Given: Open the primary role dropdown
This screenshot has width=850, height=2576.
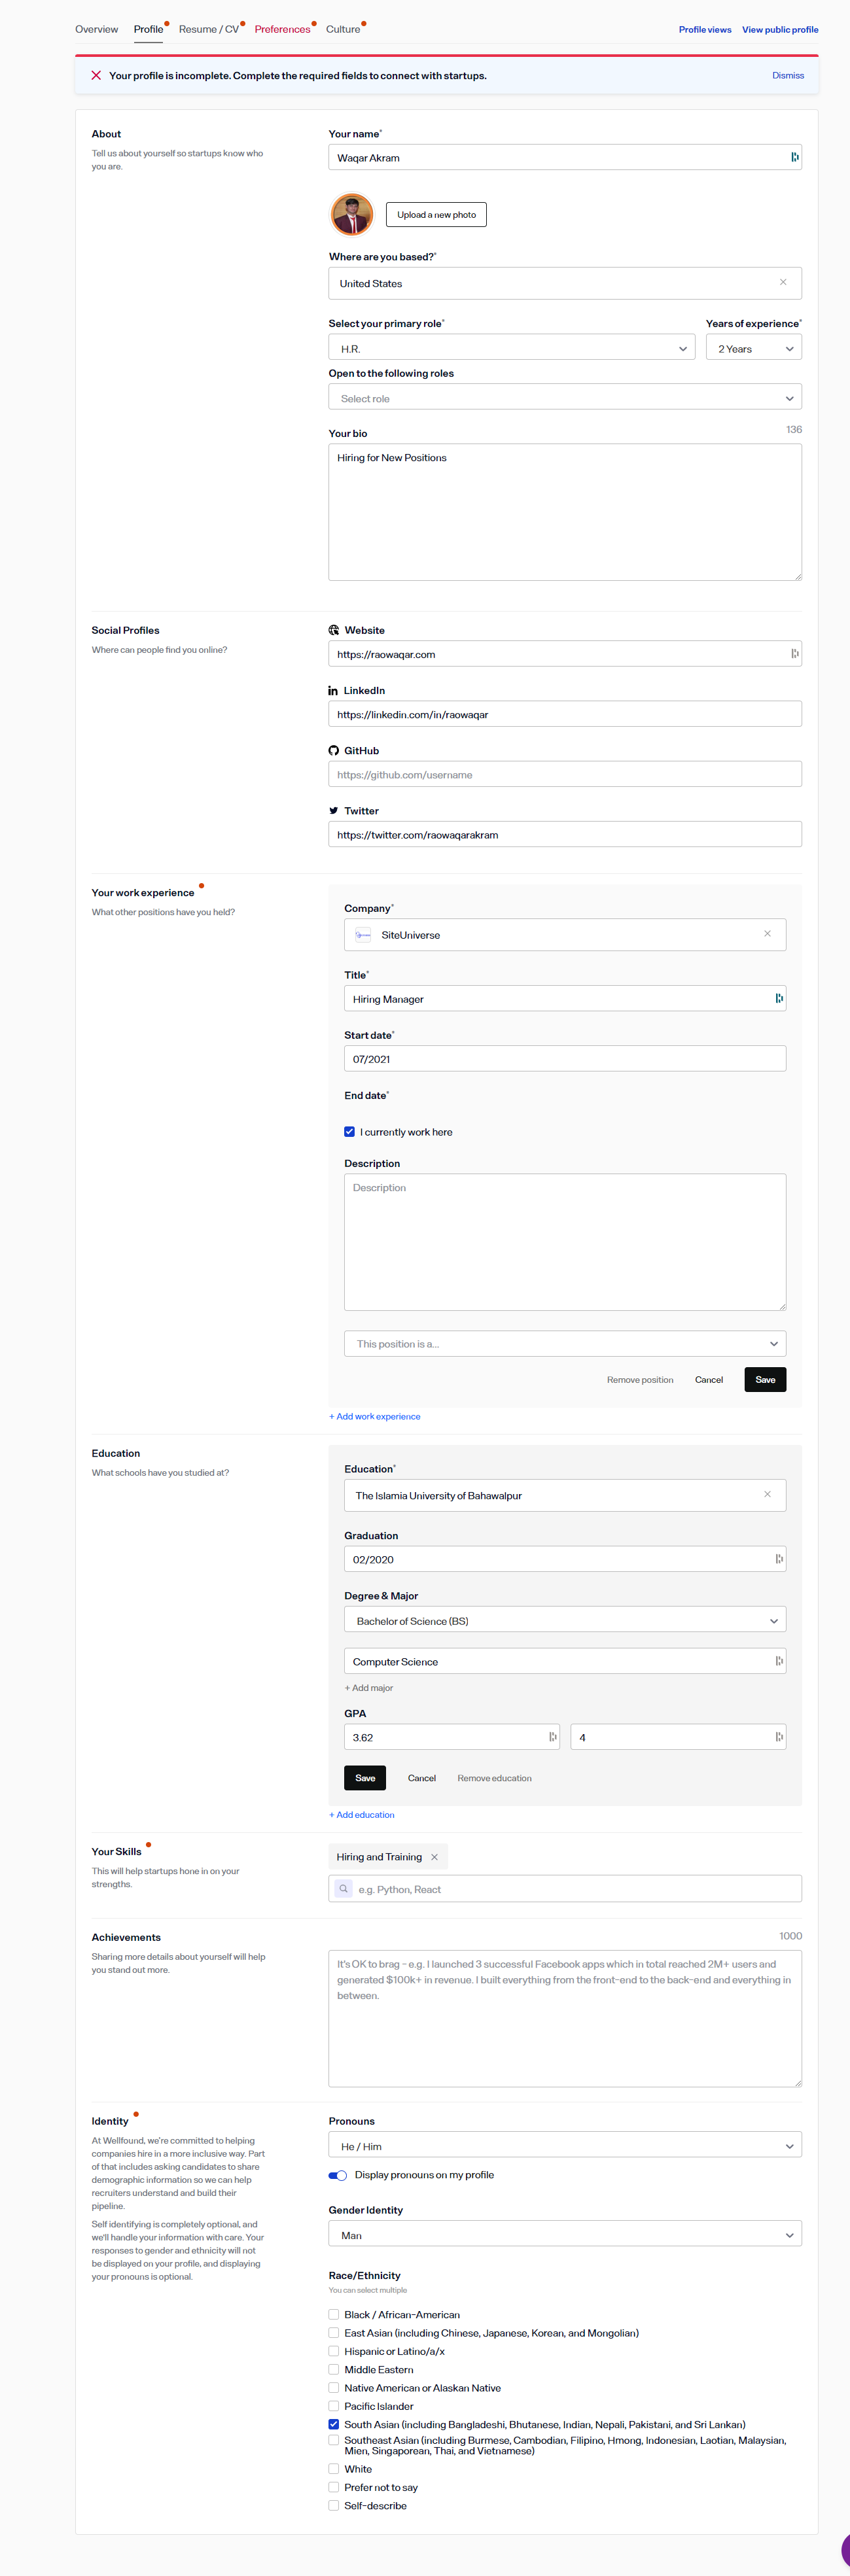Looking at the screenshot, I should [511, 348].
